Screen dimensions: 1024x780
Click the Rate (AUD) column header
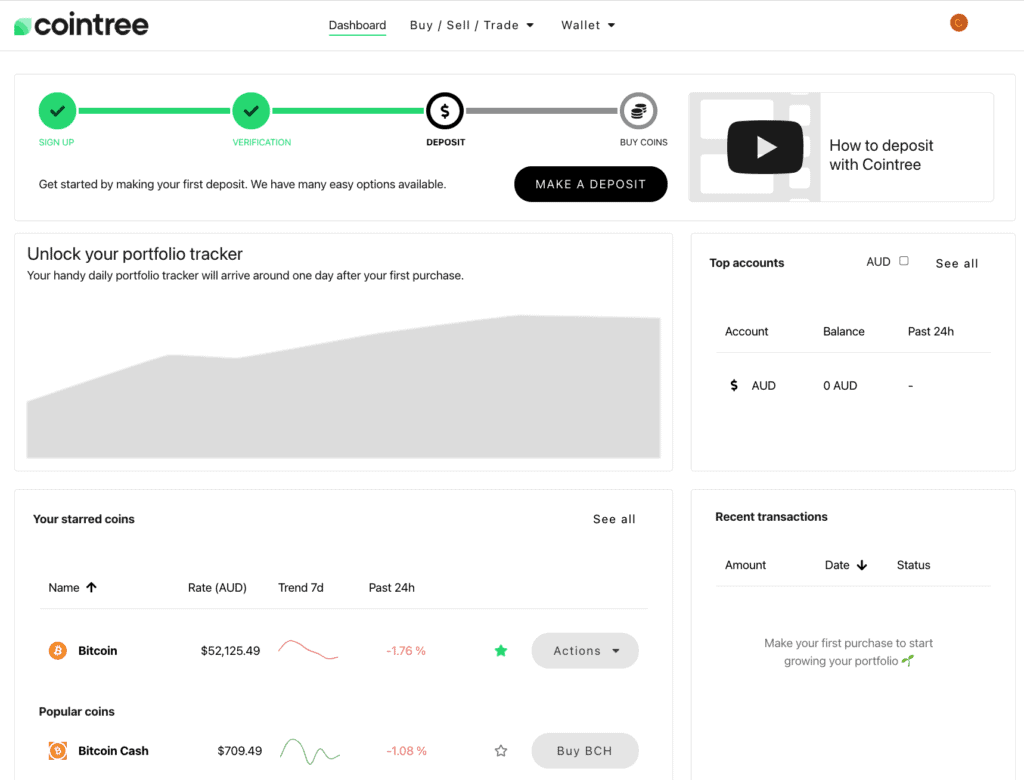pos(217,587)
